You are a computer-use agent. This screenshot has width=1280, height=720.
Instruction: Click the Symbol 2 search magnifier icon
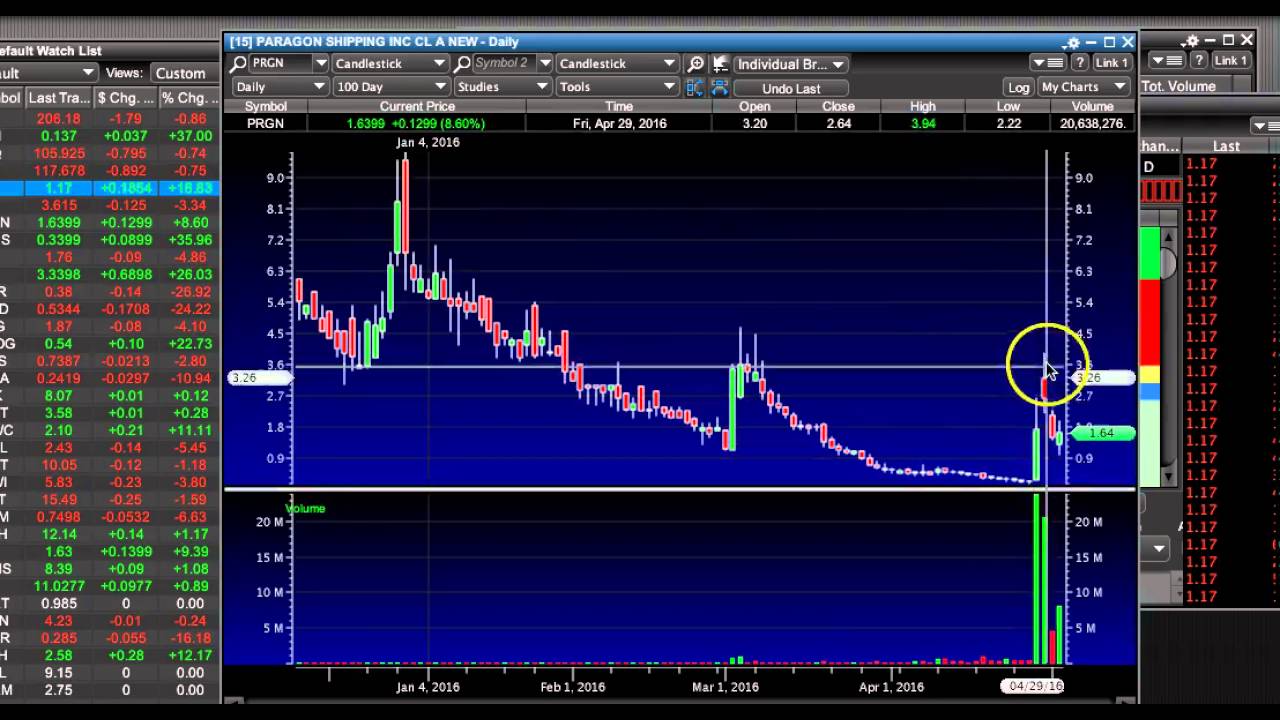click(462, 63)
